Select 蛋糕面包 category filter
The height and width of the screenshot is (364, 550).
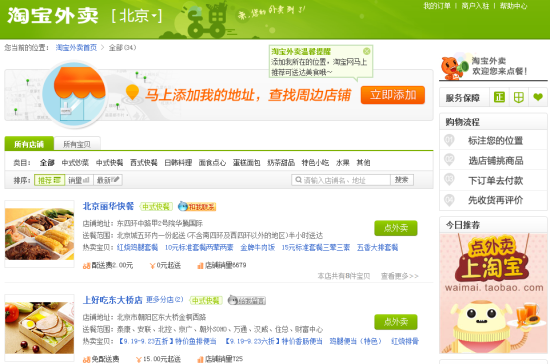point(247,163)
